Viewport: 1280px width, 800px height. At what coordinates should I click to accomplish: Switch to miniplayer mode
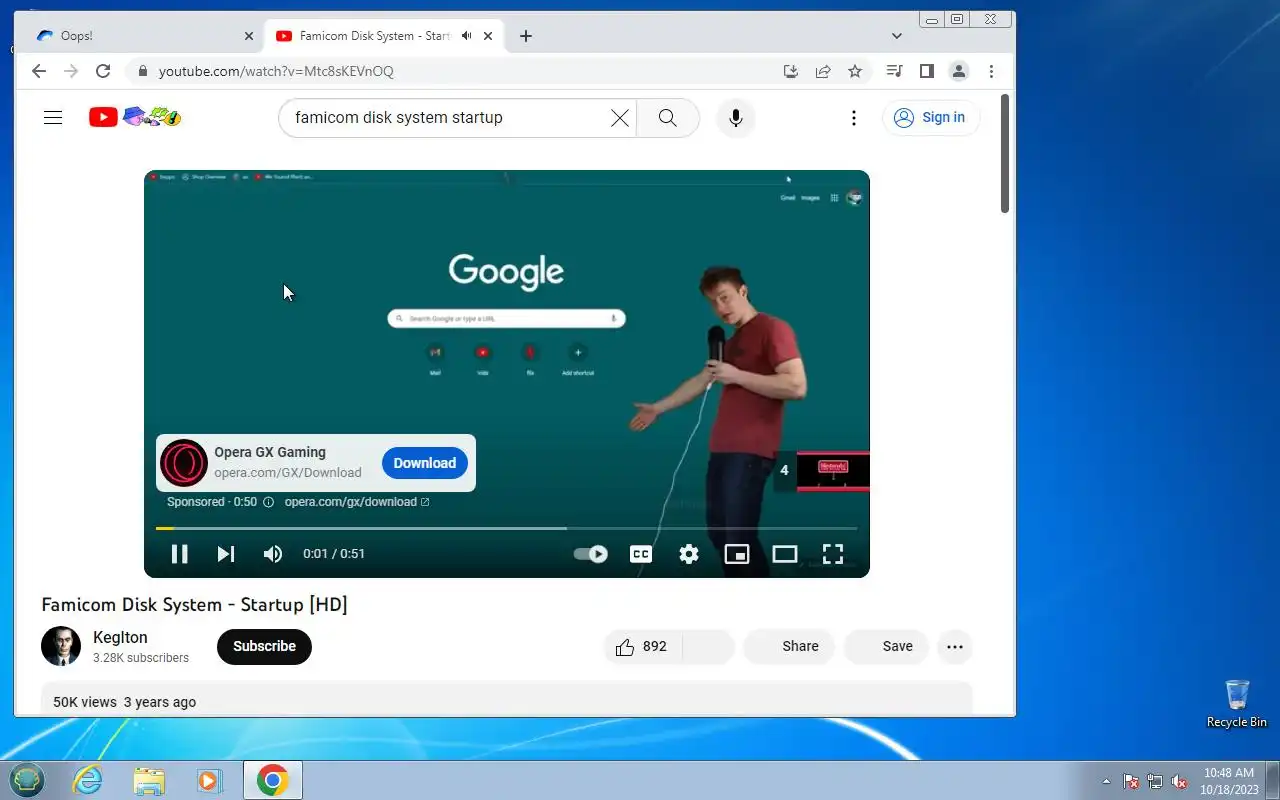pyautogui.click(x=737, y=554)
